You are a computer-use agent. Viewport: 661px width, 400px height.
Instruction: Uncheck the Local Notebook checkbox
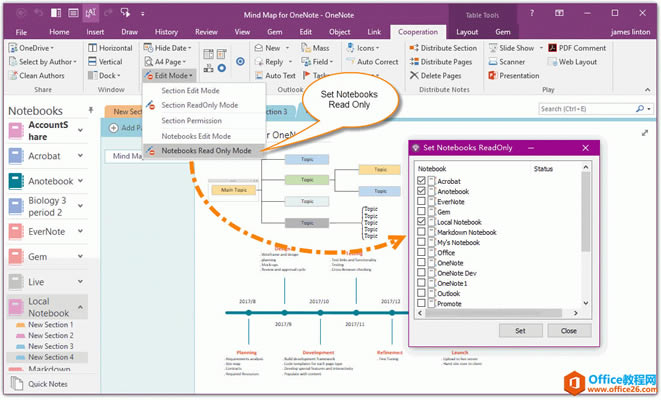[x=421, y=222]
